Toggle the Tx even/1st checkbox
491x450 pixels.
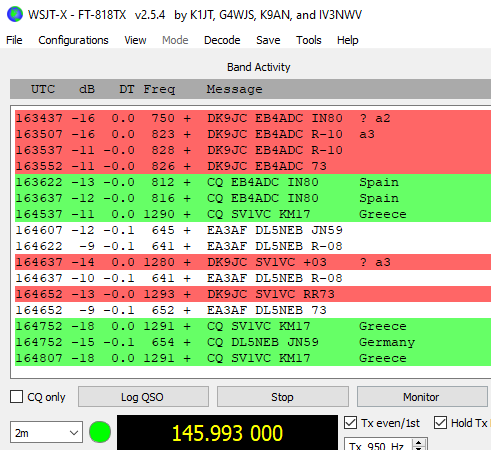(350, 423)
